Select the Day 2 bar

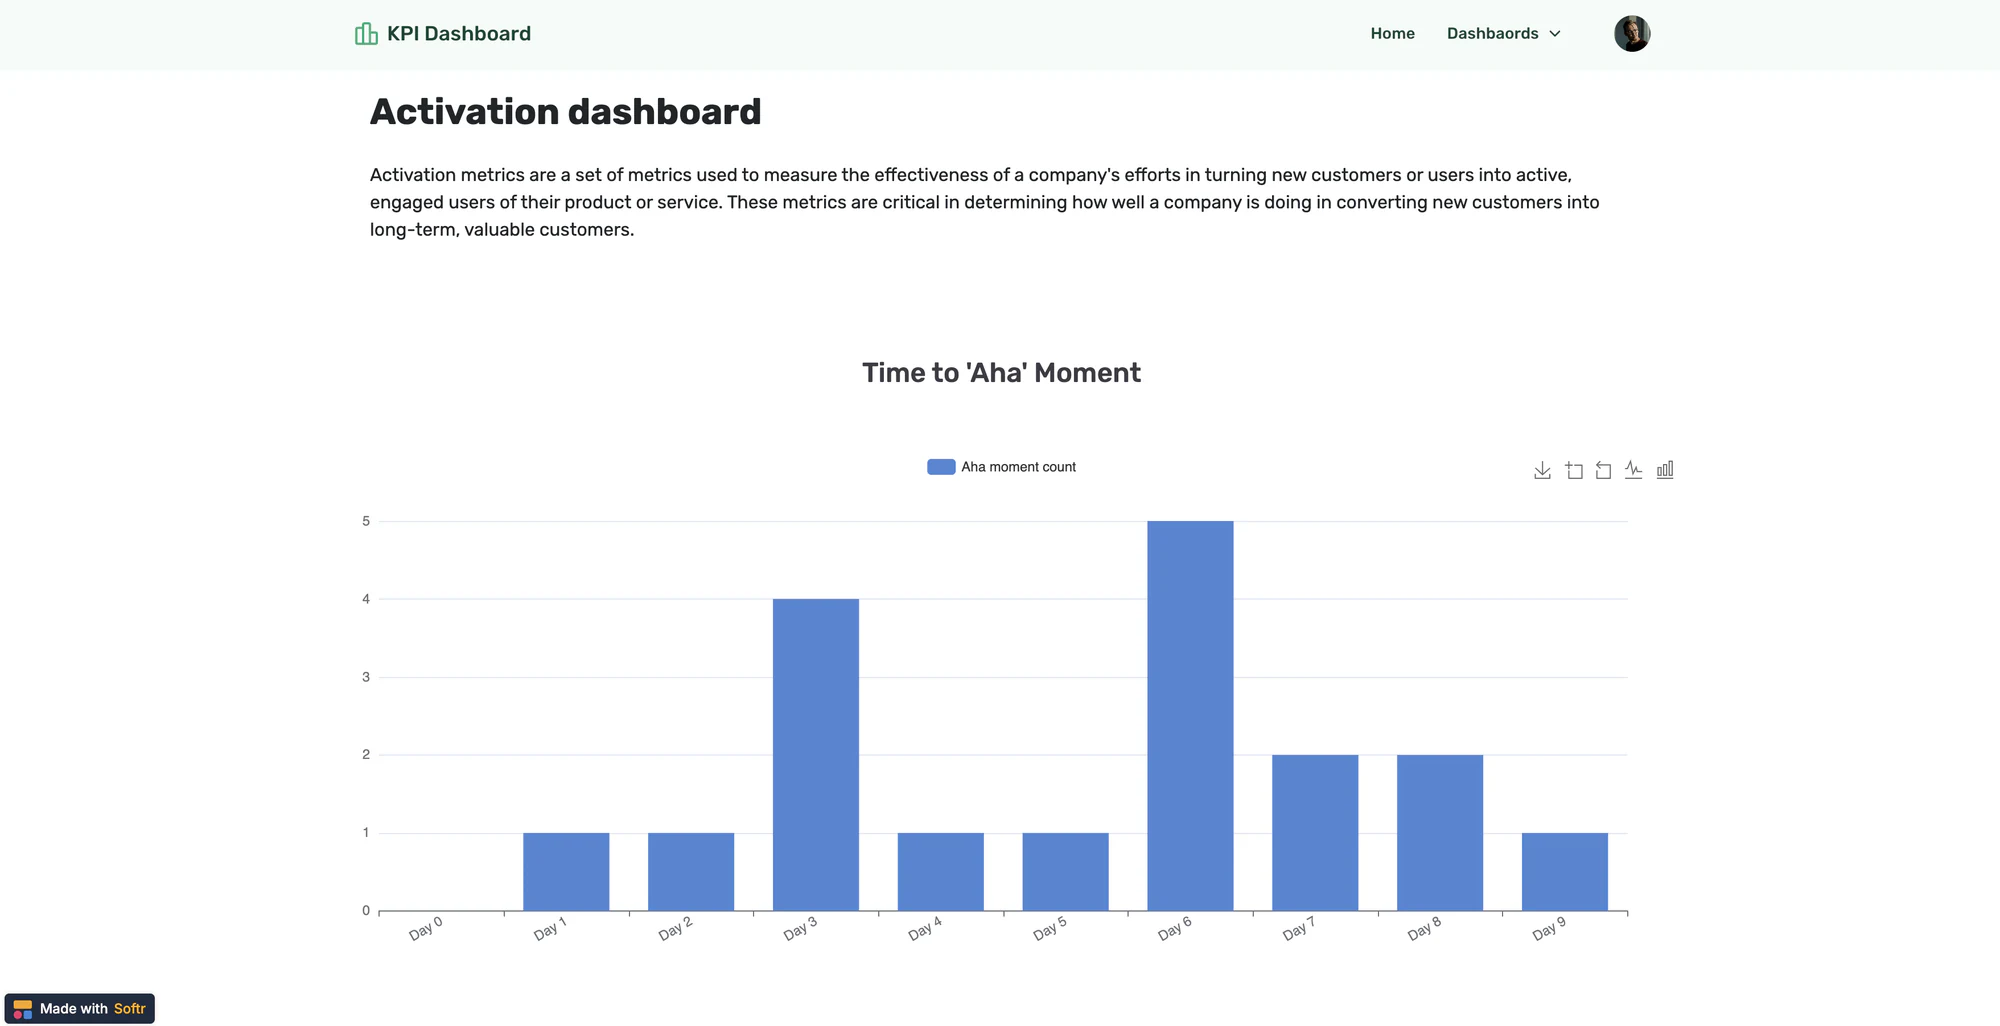pyautogui.click(x=691, y=872)
